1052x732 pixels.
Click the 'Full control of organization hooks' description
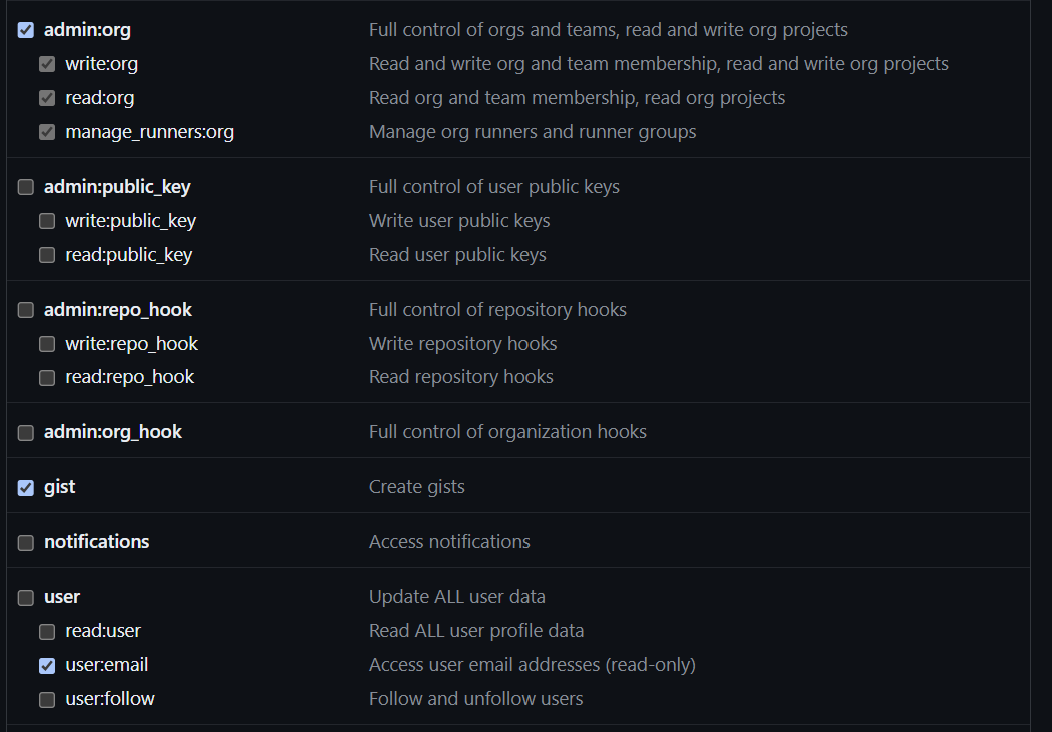click(507, 432)
